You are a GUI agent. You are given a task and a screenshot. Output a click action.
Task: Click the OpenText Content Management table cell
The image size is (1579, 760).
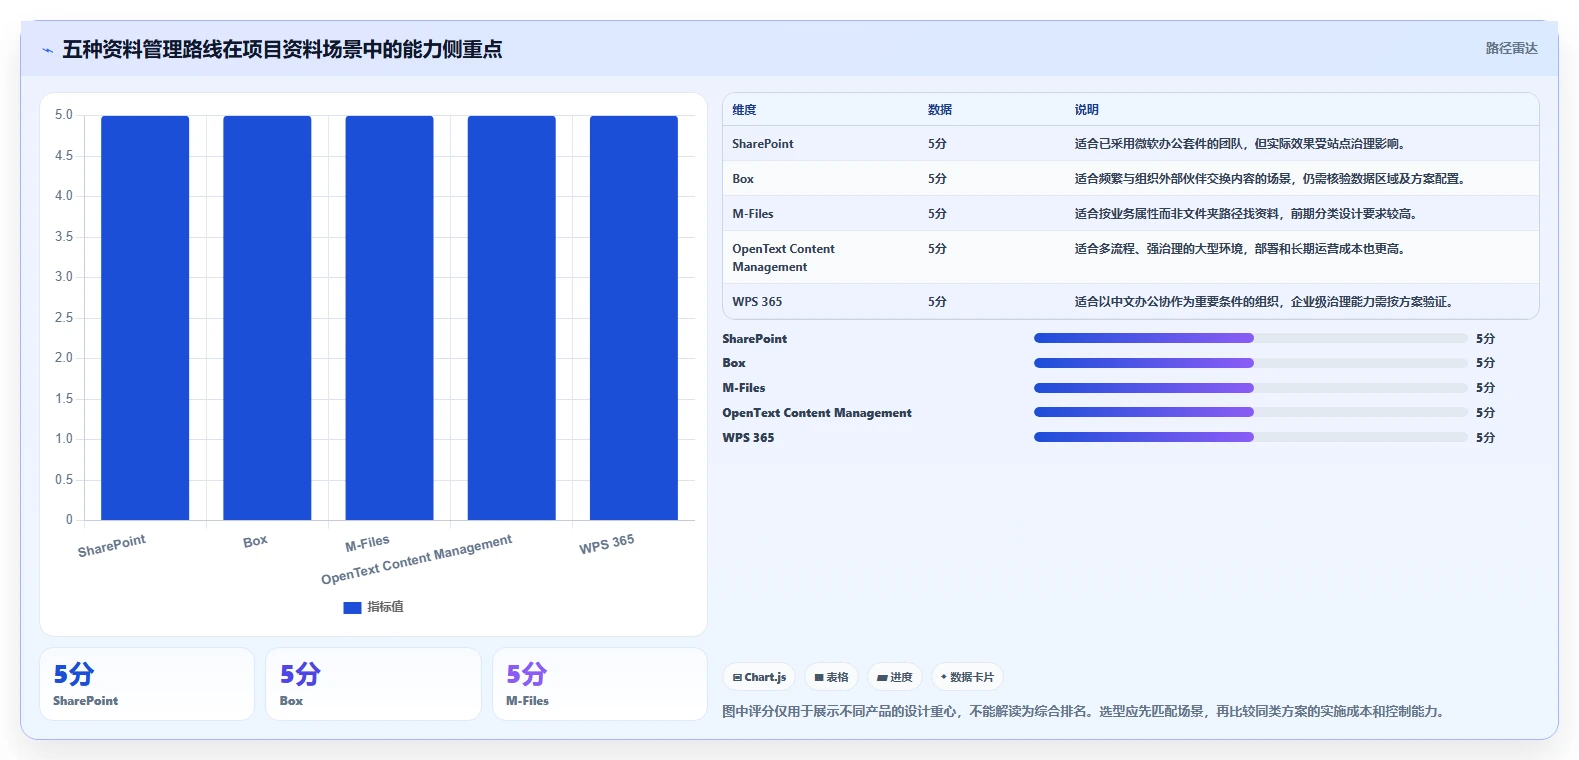pyautogui.click(x=784, y=258)
